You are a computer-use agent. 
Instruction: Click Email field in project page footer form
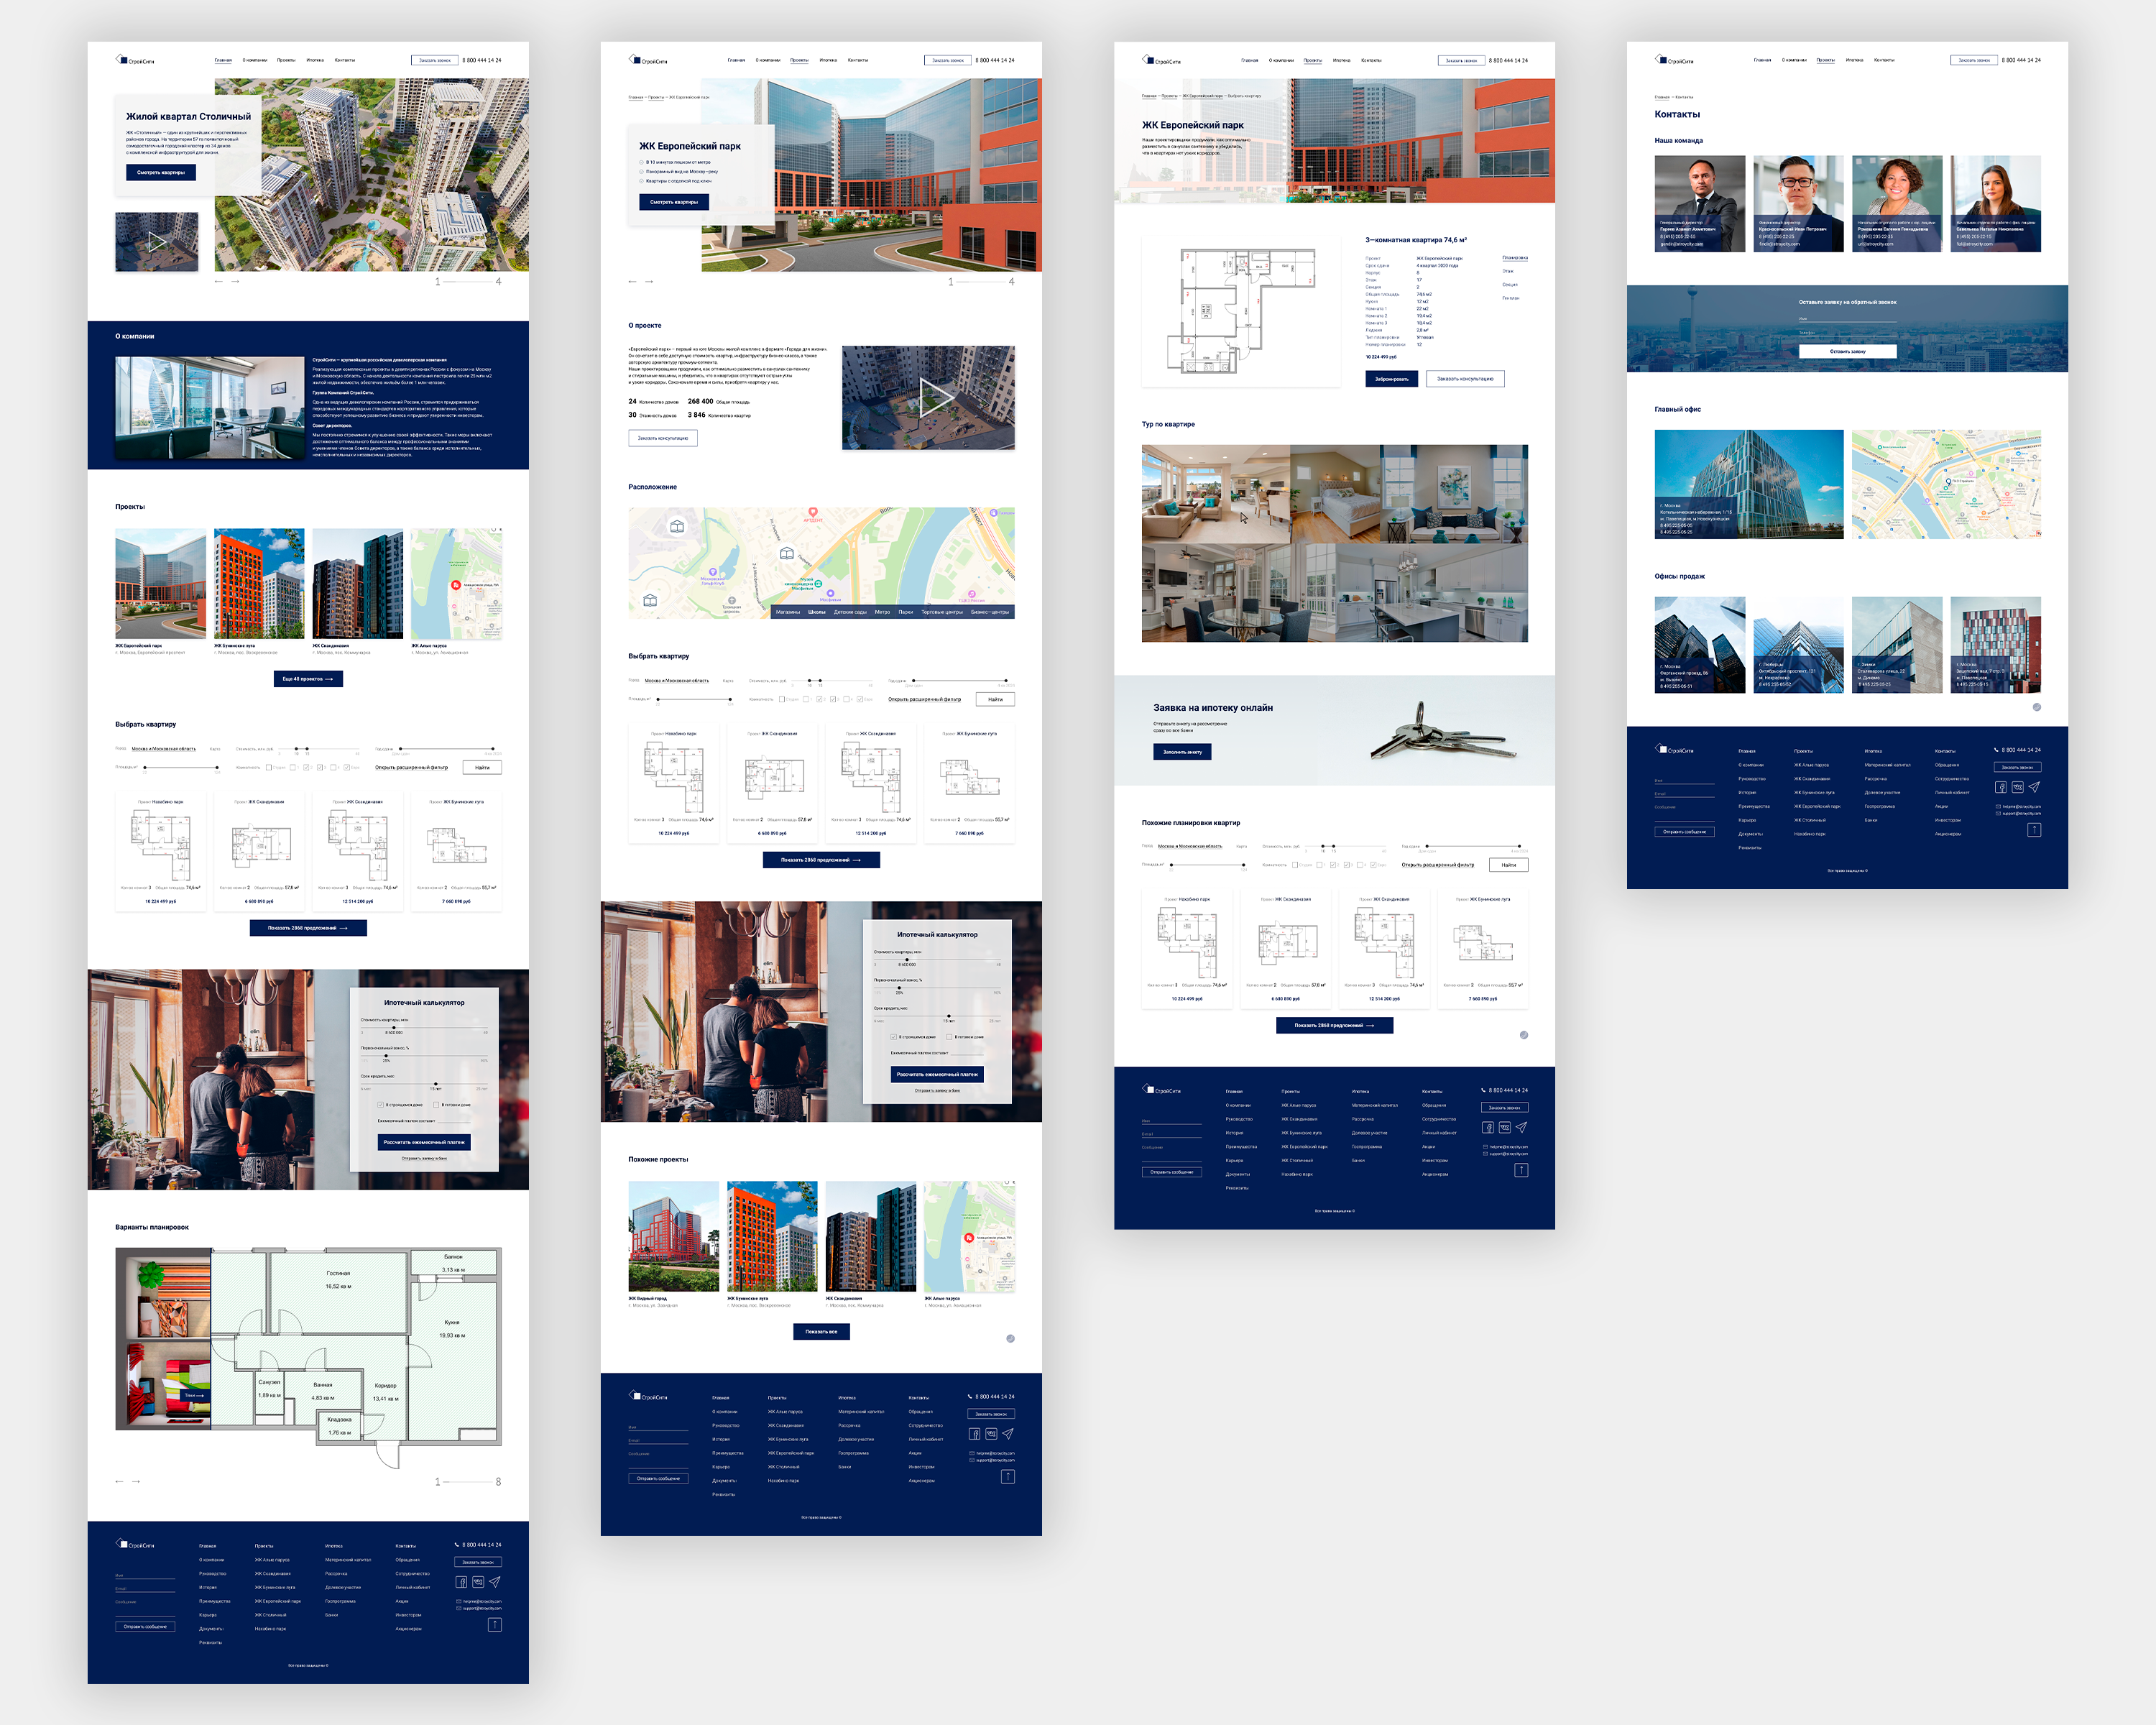pyautogui.click(x=658, y=1440)
